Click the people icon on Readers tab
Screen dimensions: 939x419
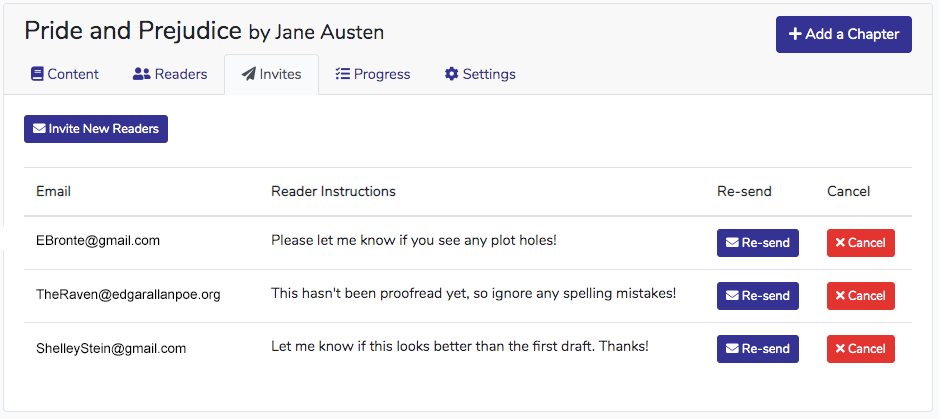[x=141, y=74]
